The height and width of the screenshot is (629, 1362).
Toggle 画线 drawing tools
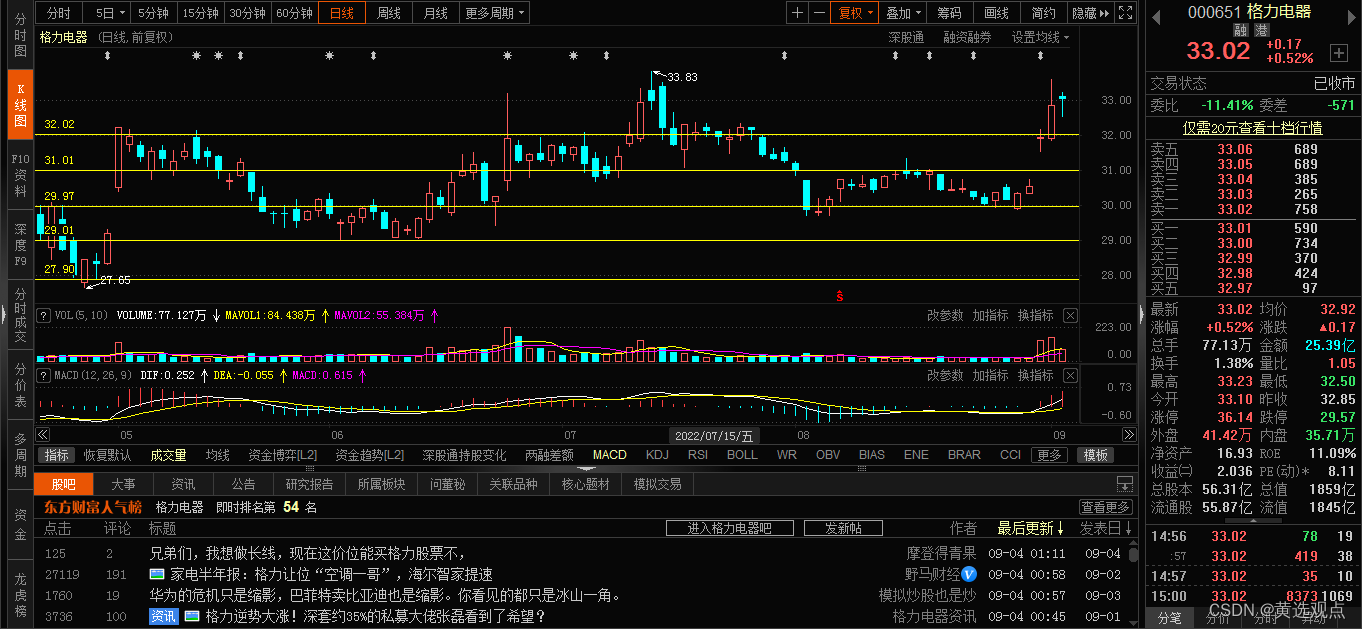[x=996, y=13]
